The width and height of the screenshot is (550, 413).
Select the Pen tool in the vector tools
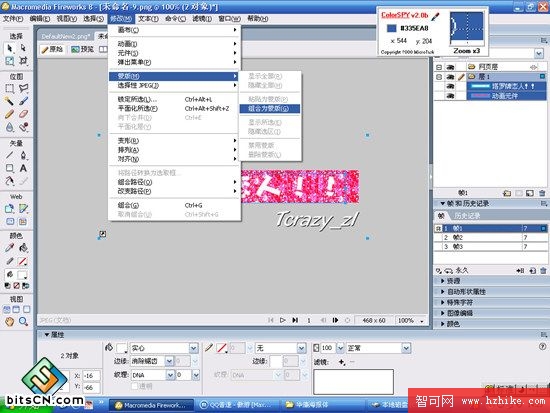[x=23, y=155]
